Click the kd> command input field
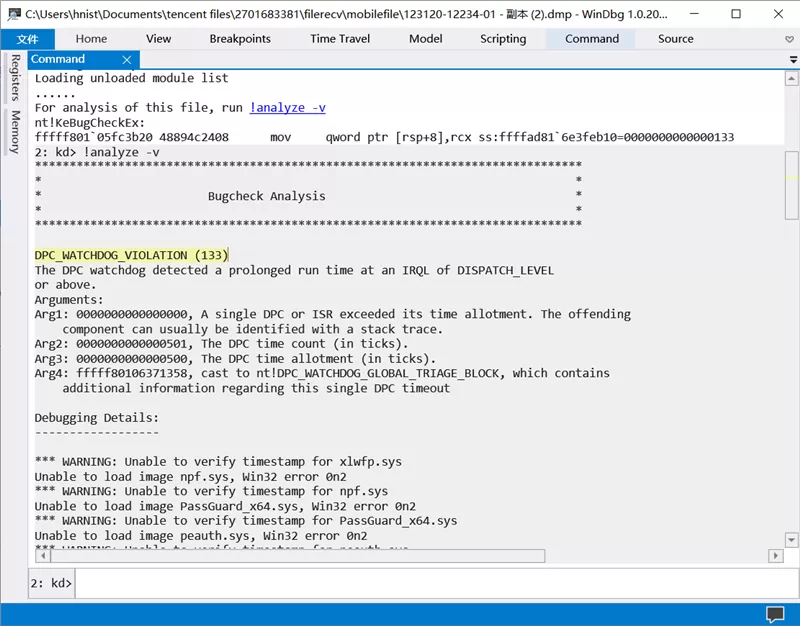The height and width of the screenshot is (626, 800). click(435, 583)
